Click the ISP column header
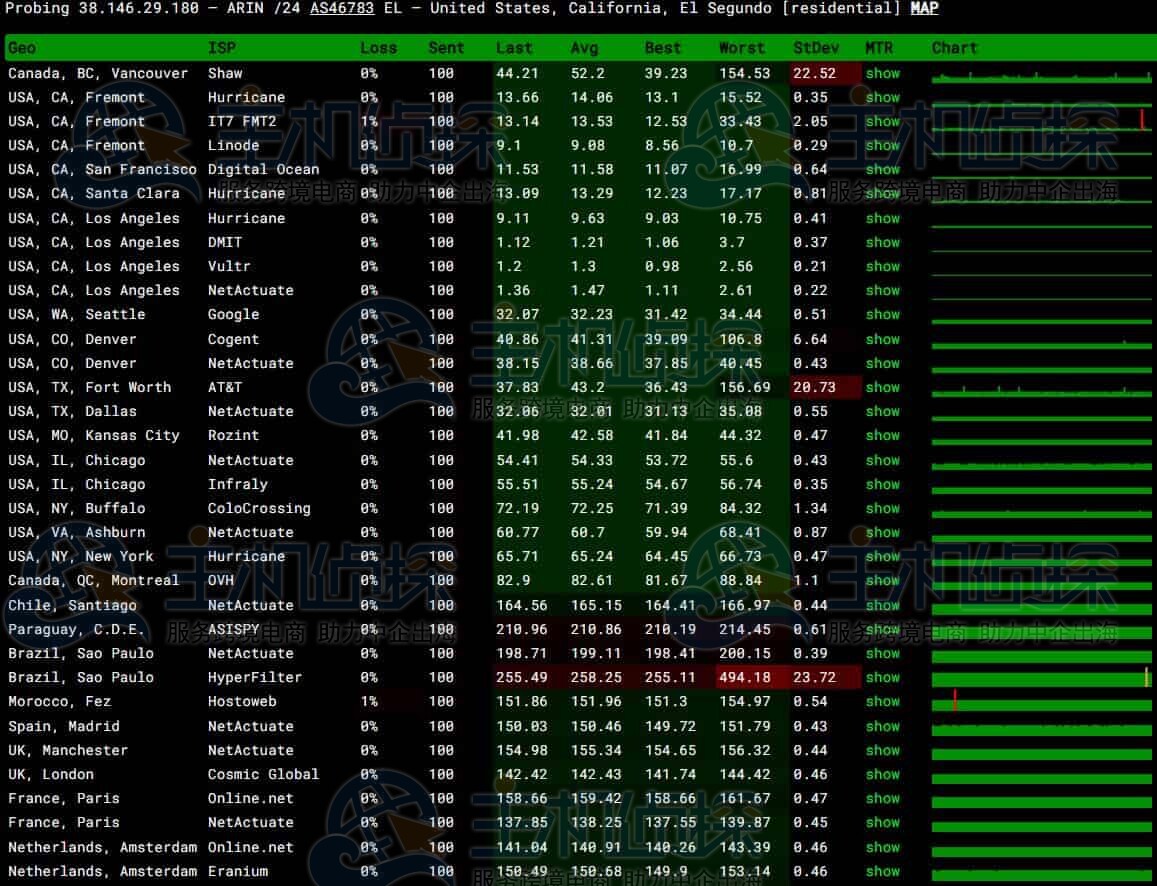This screenshot has width=1157, height=886. pos(222,48)
